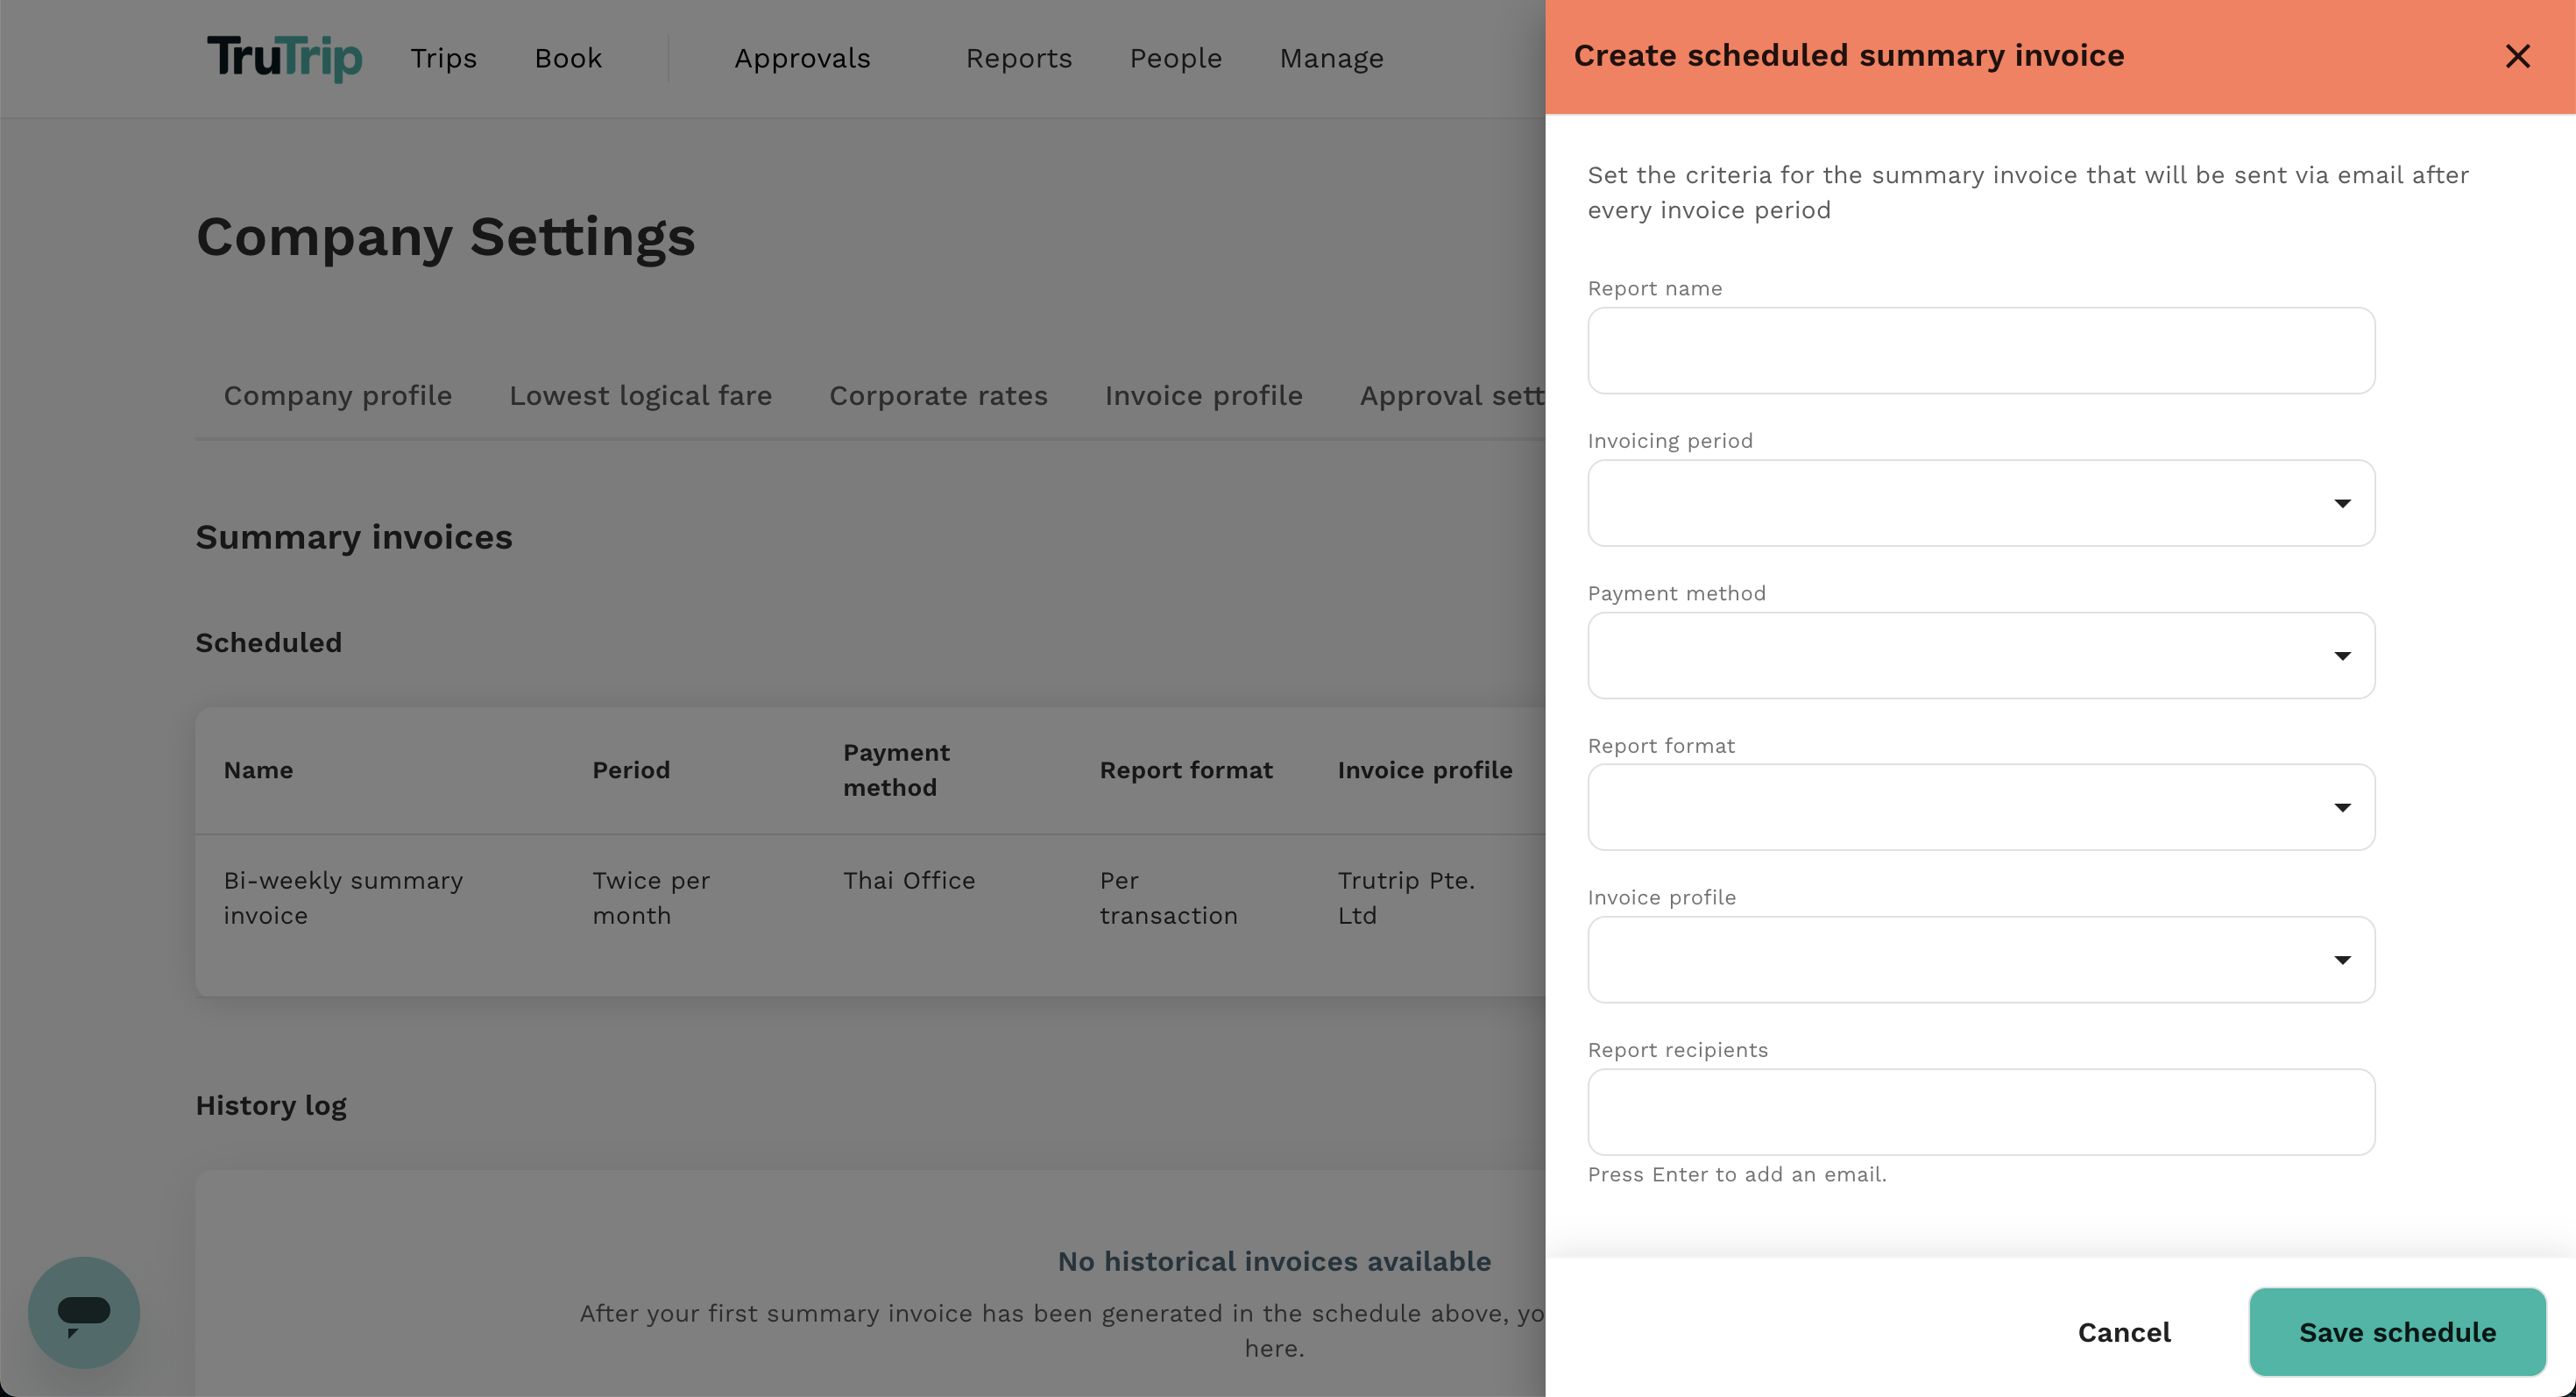Open the Manage menu
2576x1397 pixels.
[x=1331, y=58]
